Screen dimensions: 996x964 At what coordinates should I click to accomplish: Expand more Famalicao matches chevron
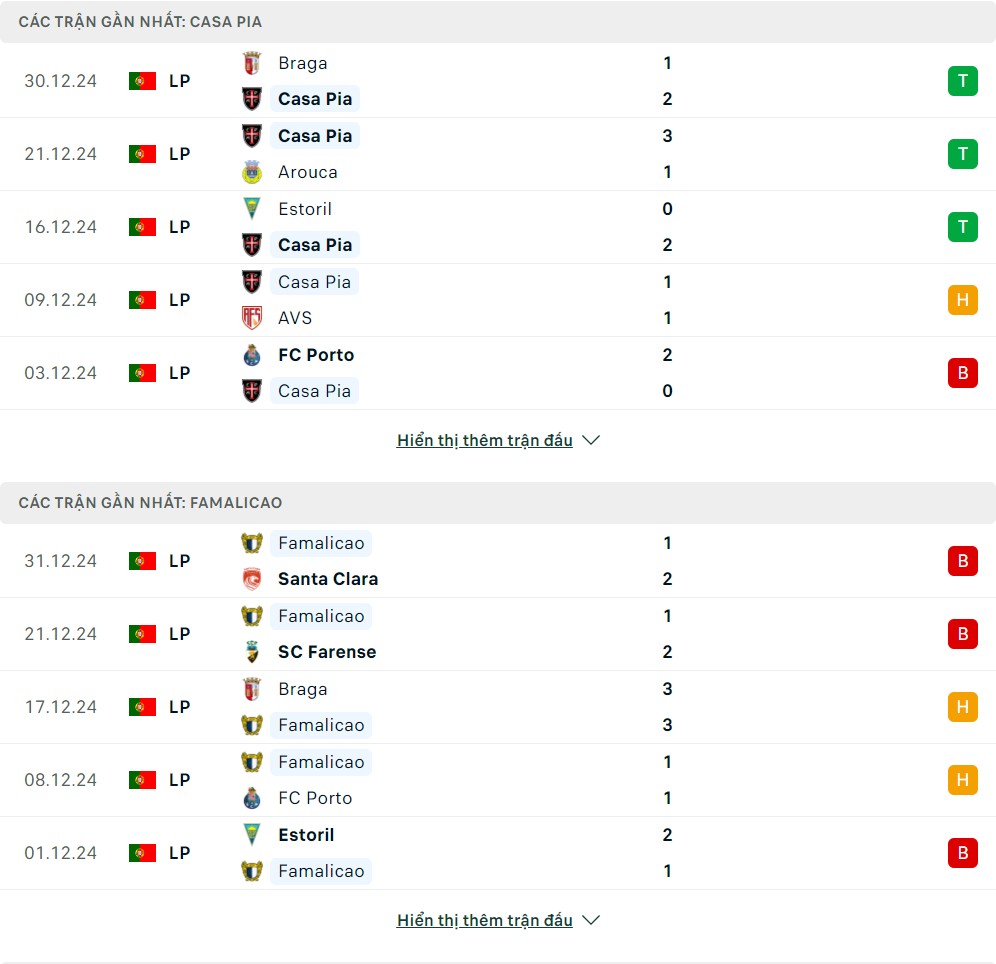point(591,920)
